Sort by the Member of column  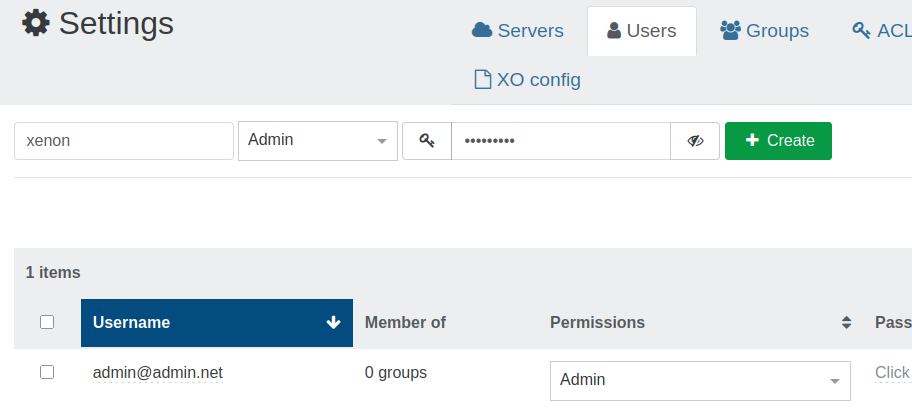(x=405, y=322)
